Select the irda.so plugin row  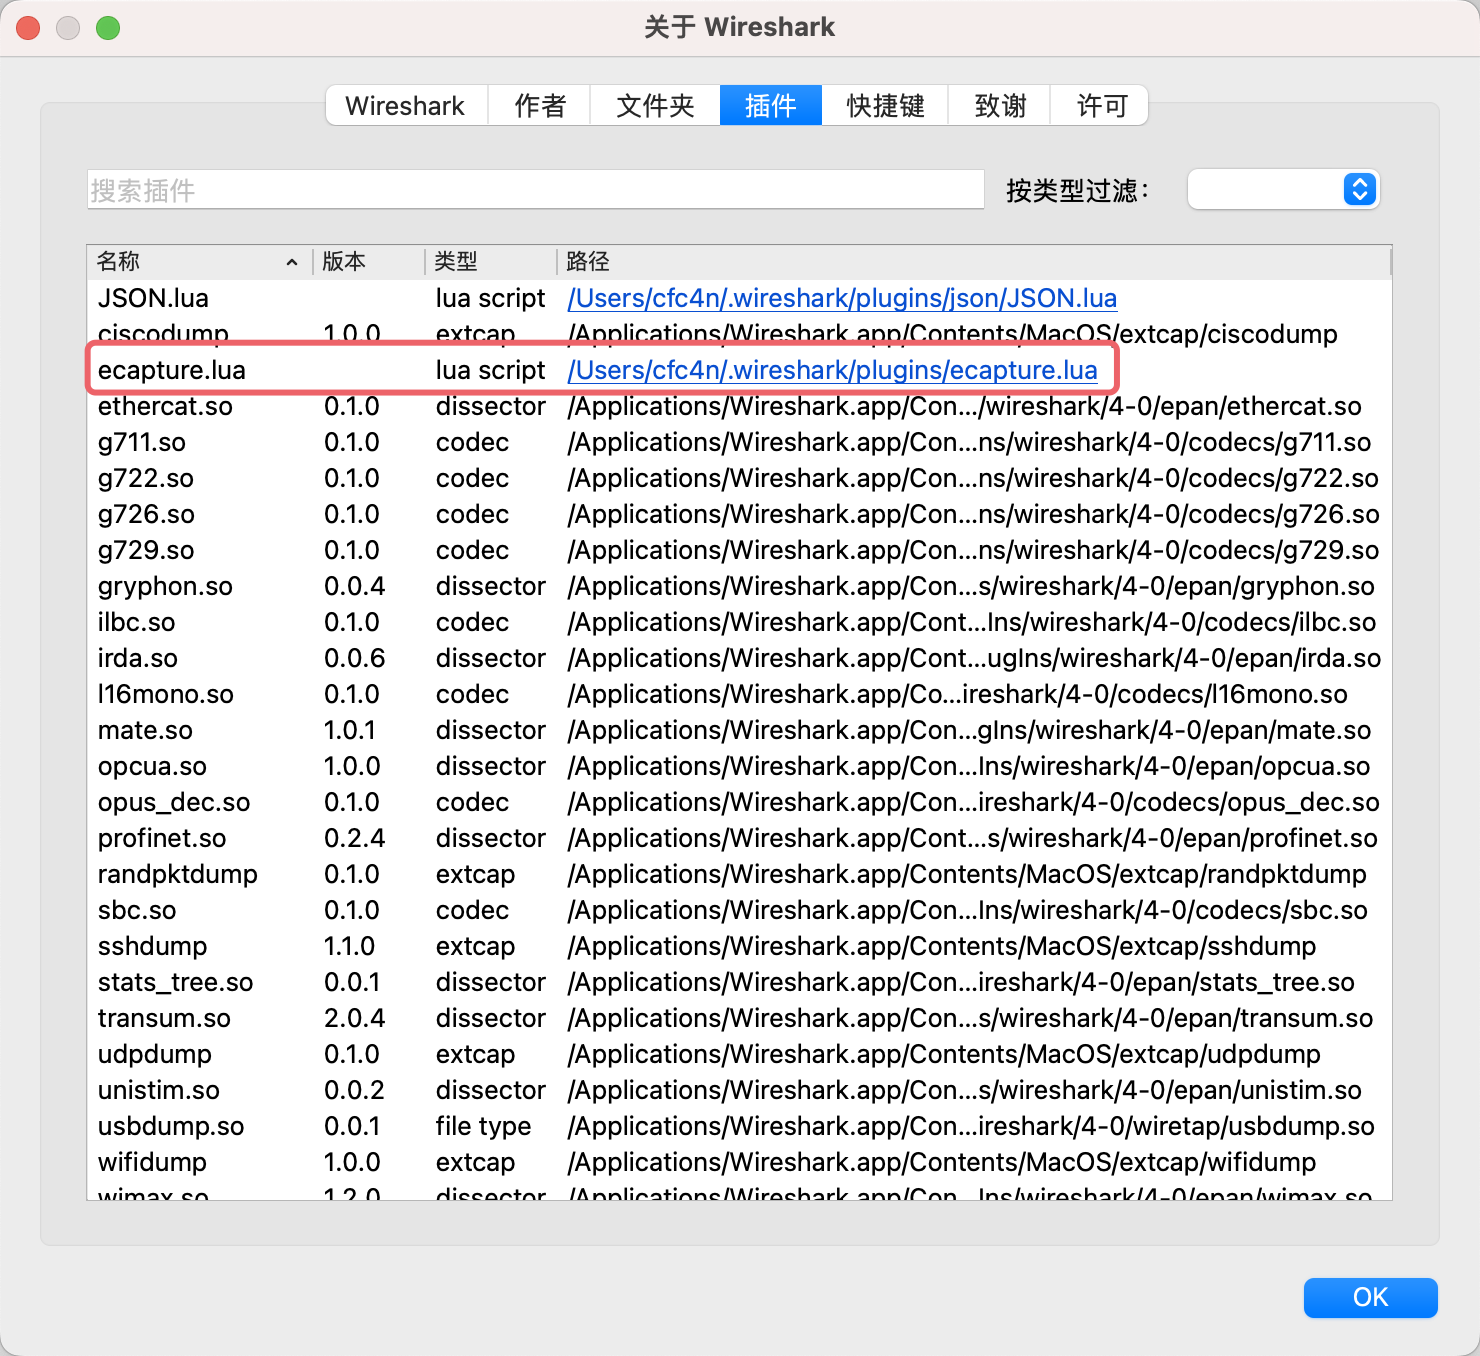point(739,658)
